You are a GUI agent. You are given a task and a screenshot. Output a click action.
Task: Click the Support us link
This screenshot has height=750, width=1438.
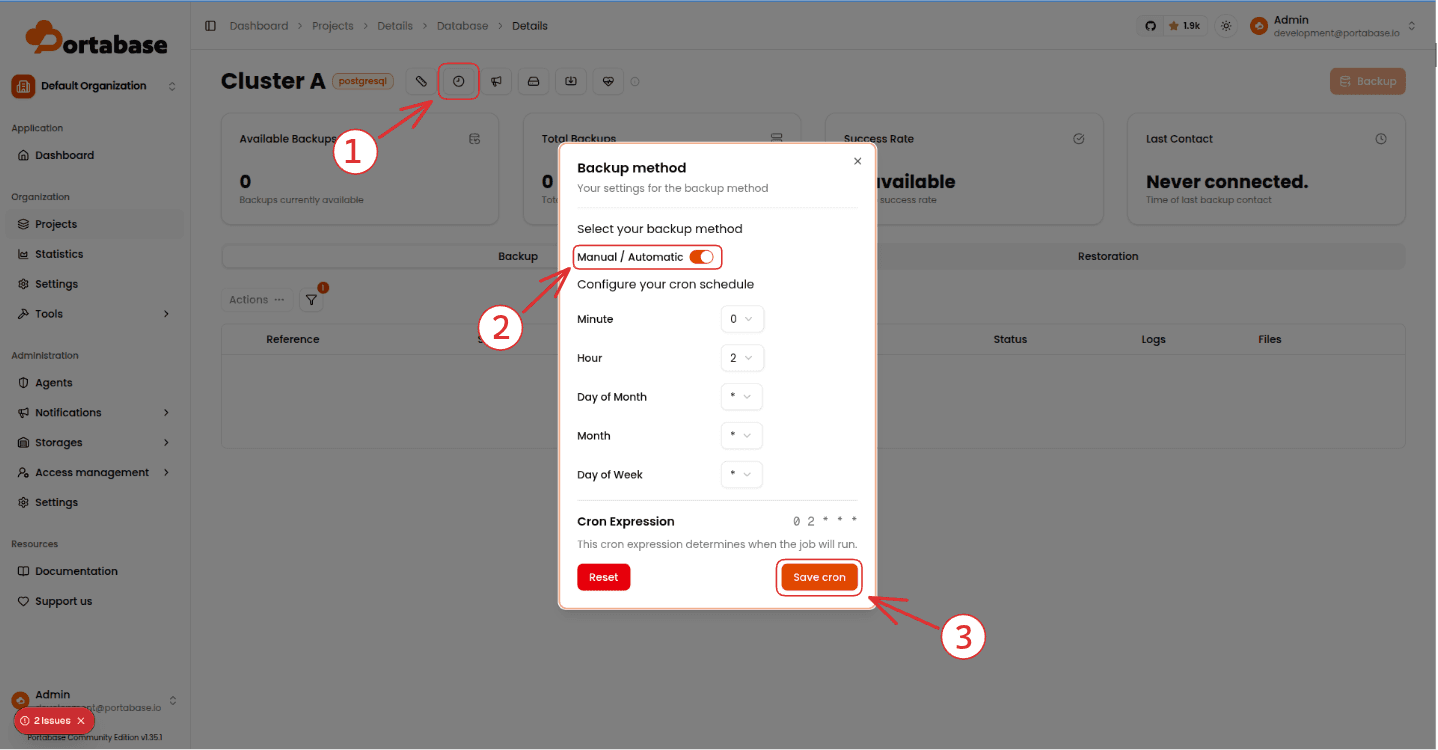tap(95, 602)
